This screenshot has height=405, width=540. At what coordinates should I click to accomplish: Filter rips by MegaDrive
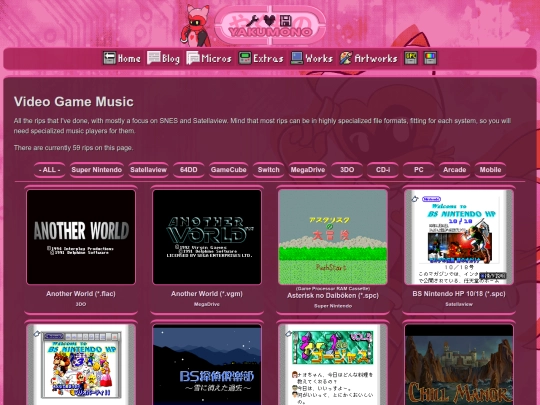[x=308, y=170]
